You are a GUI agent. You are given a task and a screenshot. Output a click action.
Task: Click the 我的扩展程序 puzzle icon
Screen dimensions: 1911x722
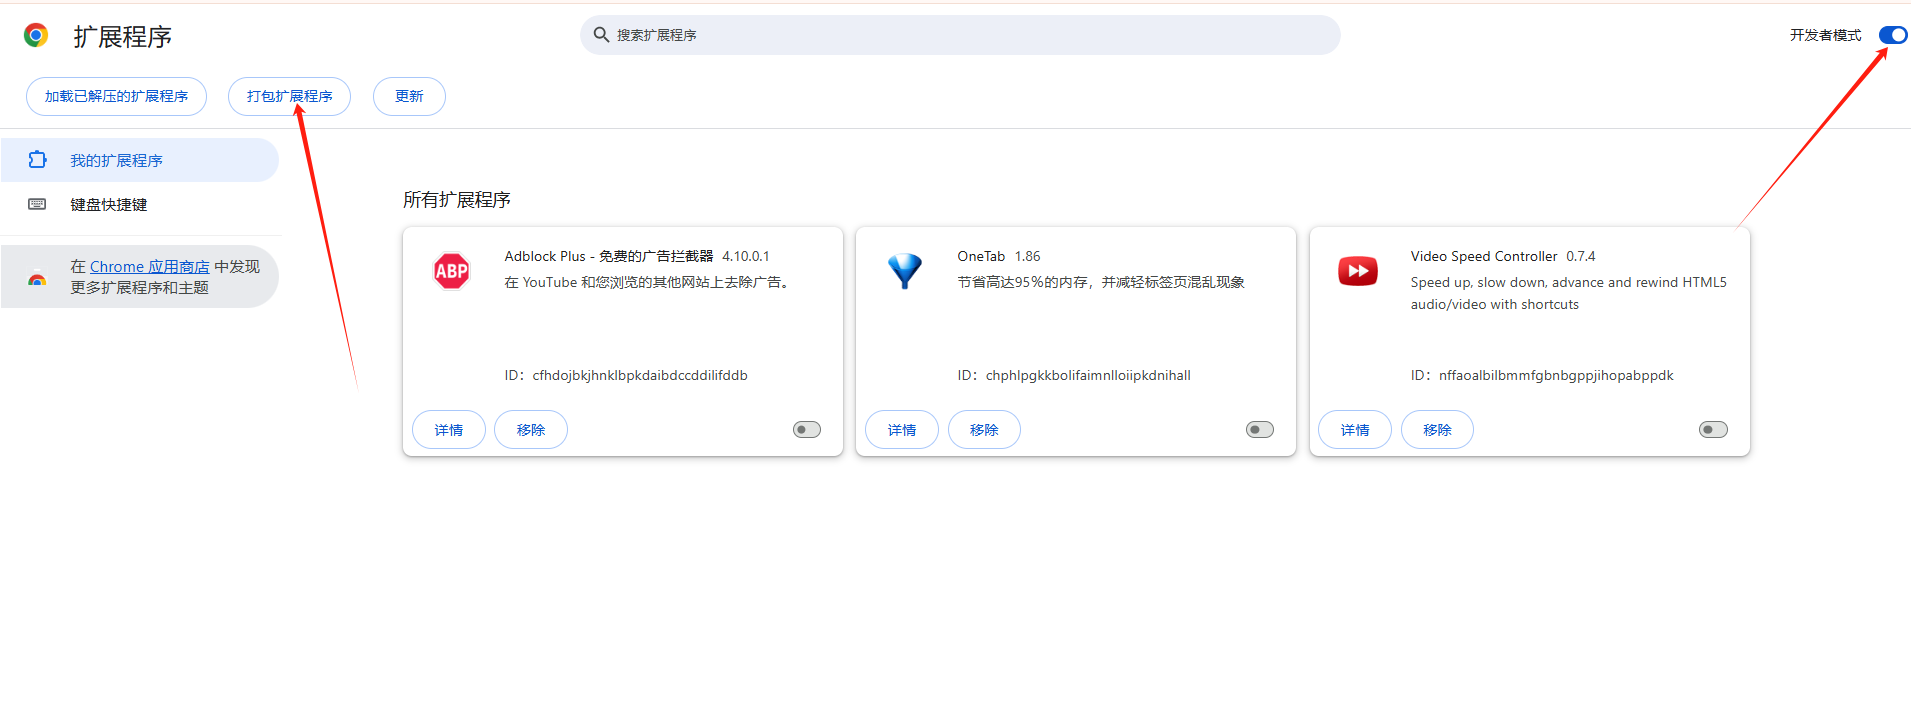click(37, 160)
